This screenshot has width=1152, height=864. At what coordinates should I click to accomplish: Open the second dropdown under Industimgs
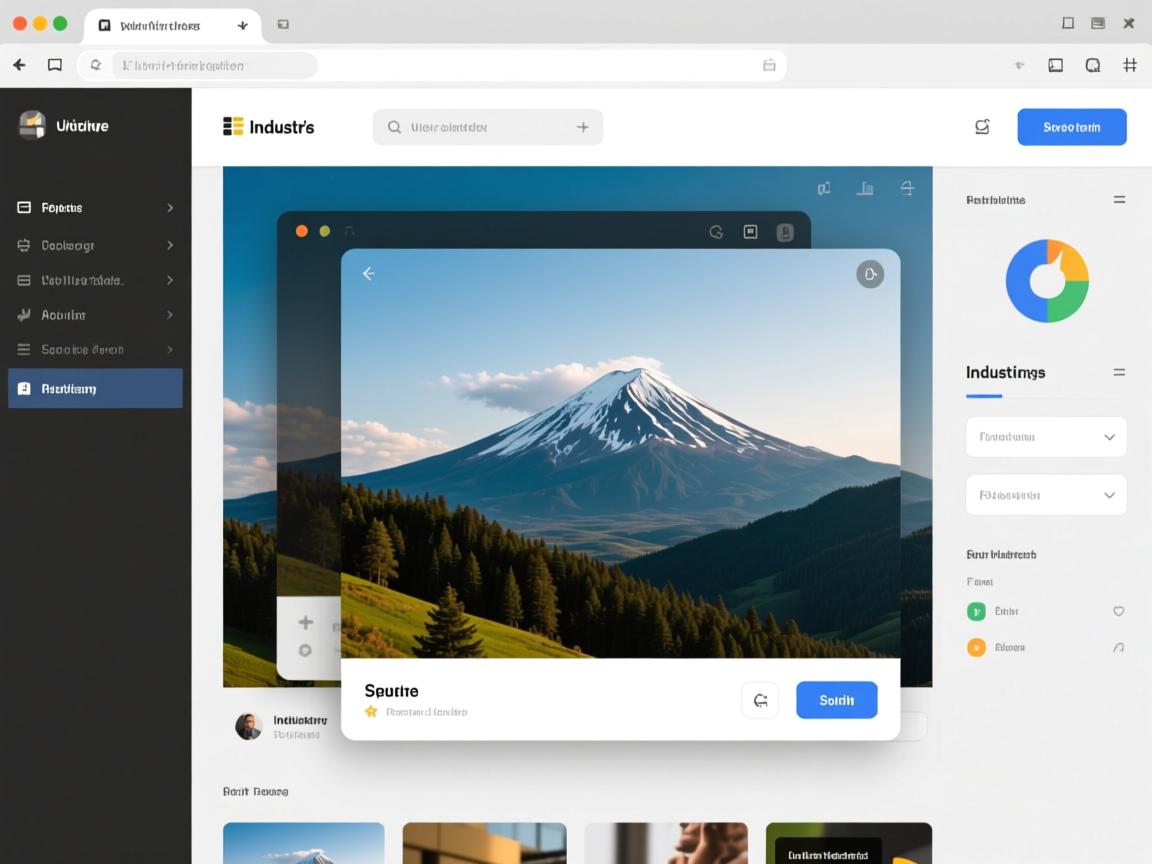pyautogui.click(x=1046, y=495)
